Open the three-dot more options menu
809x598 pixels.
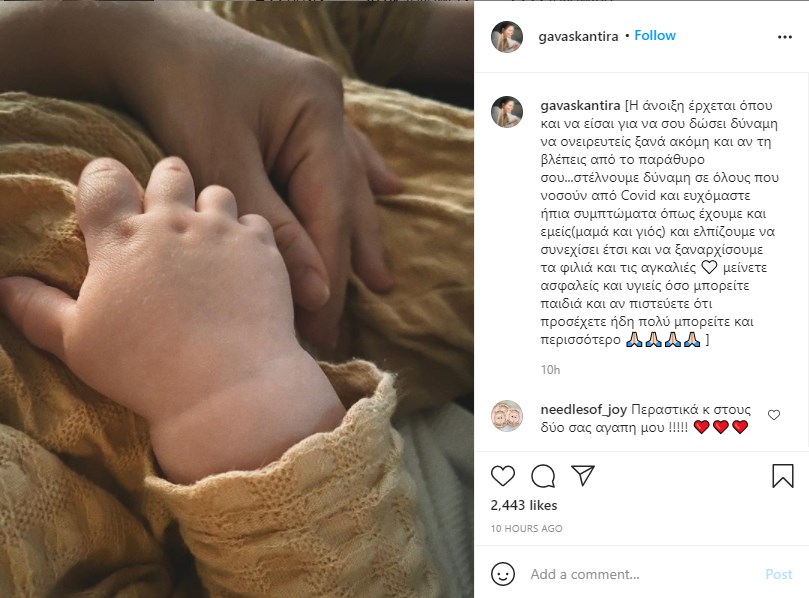click(785, 37)
